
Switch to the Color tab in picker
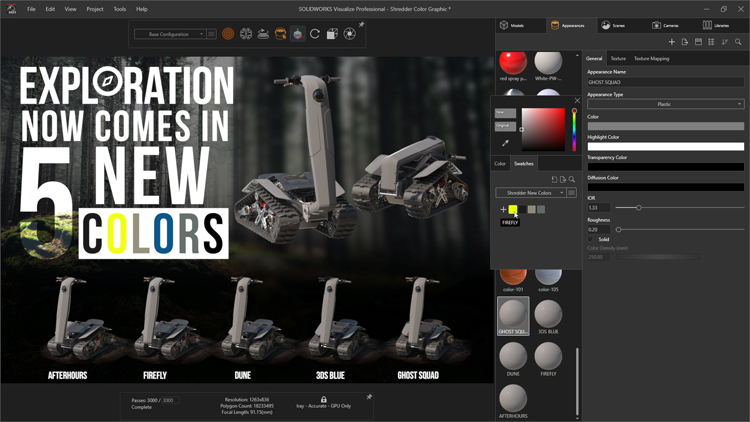(500, 164)
